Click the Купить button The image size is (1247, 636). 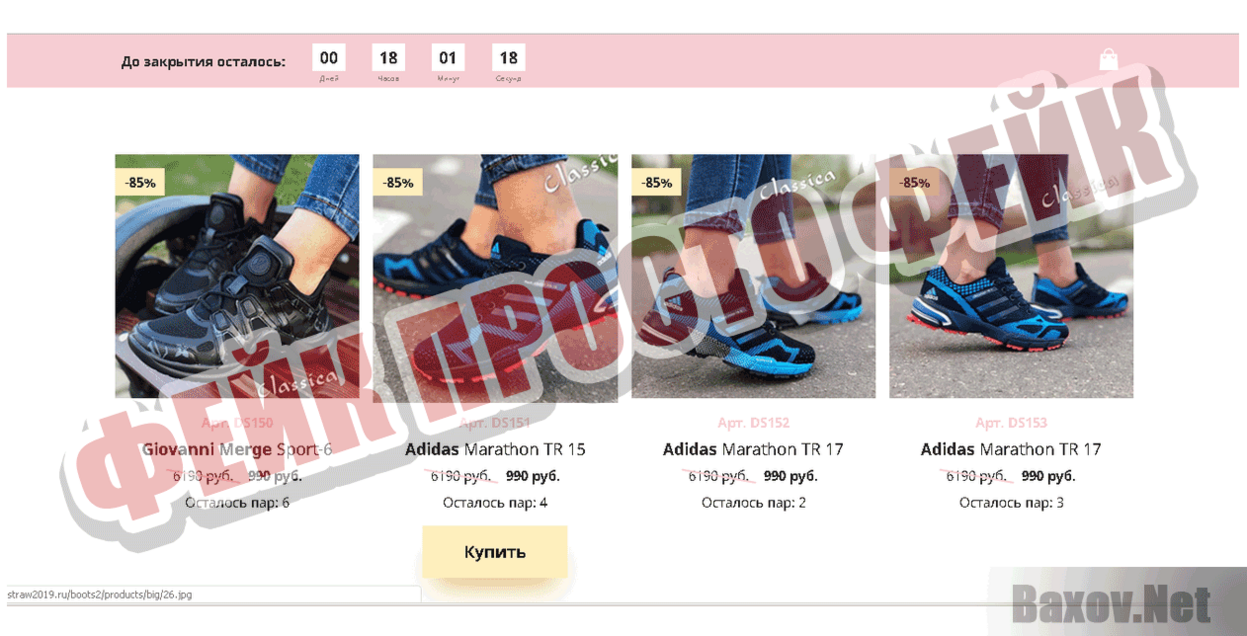tap(494, 551)
